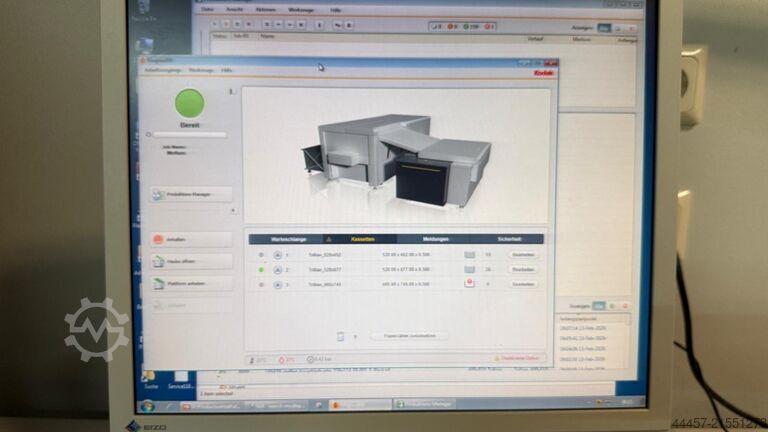Viewport: 768px width, 432px height.
Task: Click Bearbeiten for the first cassette row
Action: (523, 255)
